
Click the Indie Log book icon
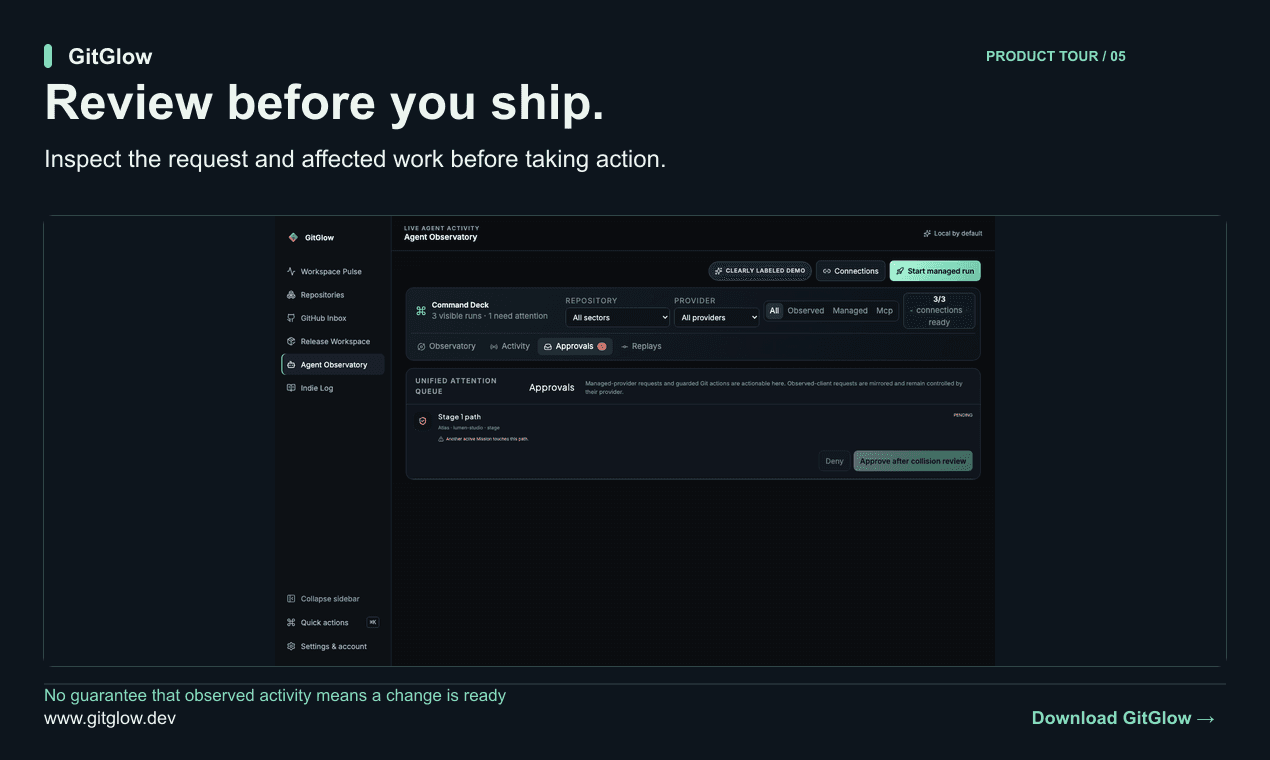pyautogui.click(x=291, y=388)
